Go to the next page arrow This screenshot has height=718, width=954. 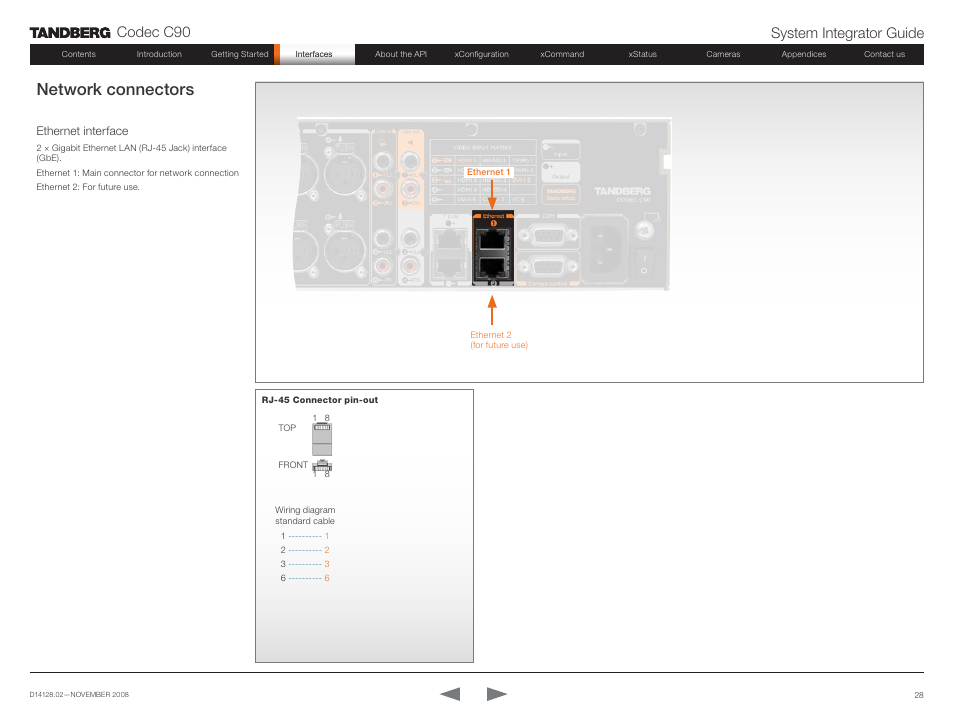pos(496,694)
